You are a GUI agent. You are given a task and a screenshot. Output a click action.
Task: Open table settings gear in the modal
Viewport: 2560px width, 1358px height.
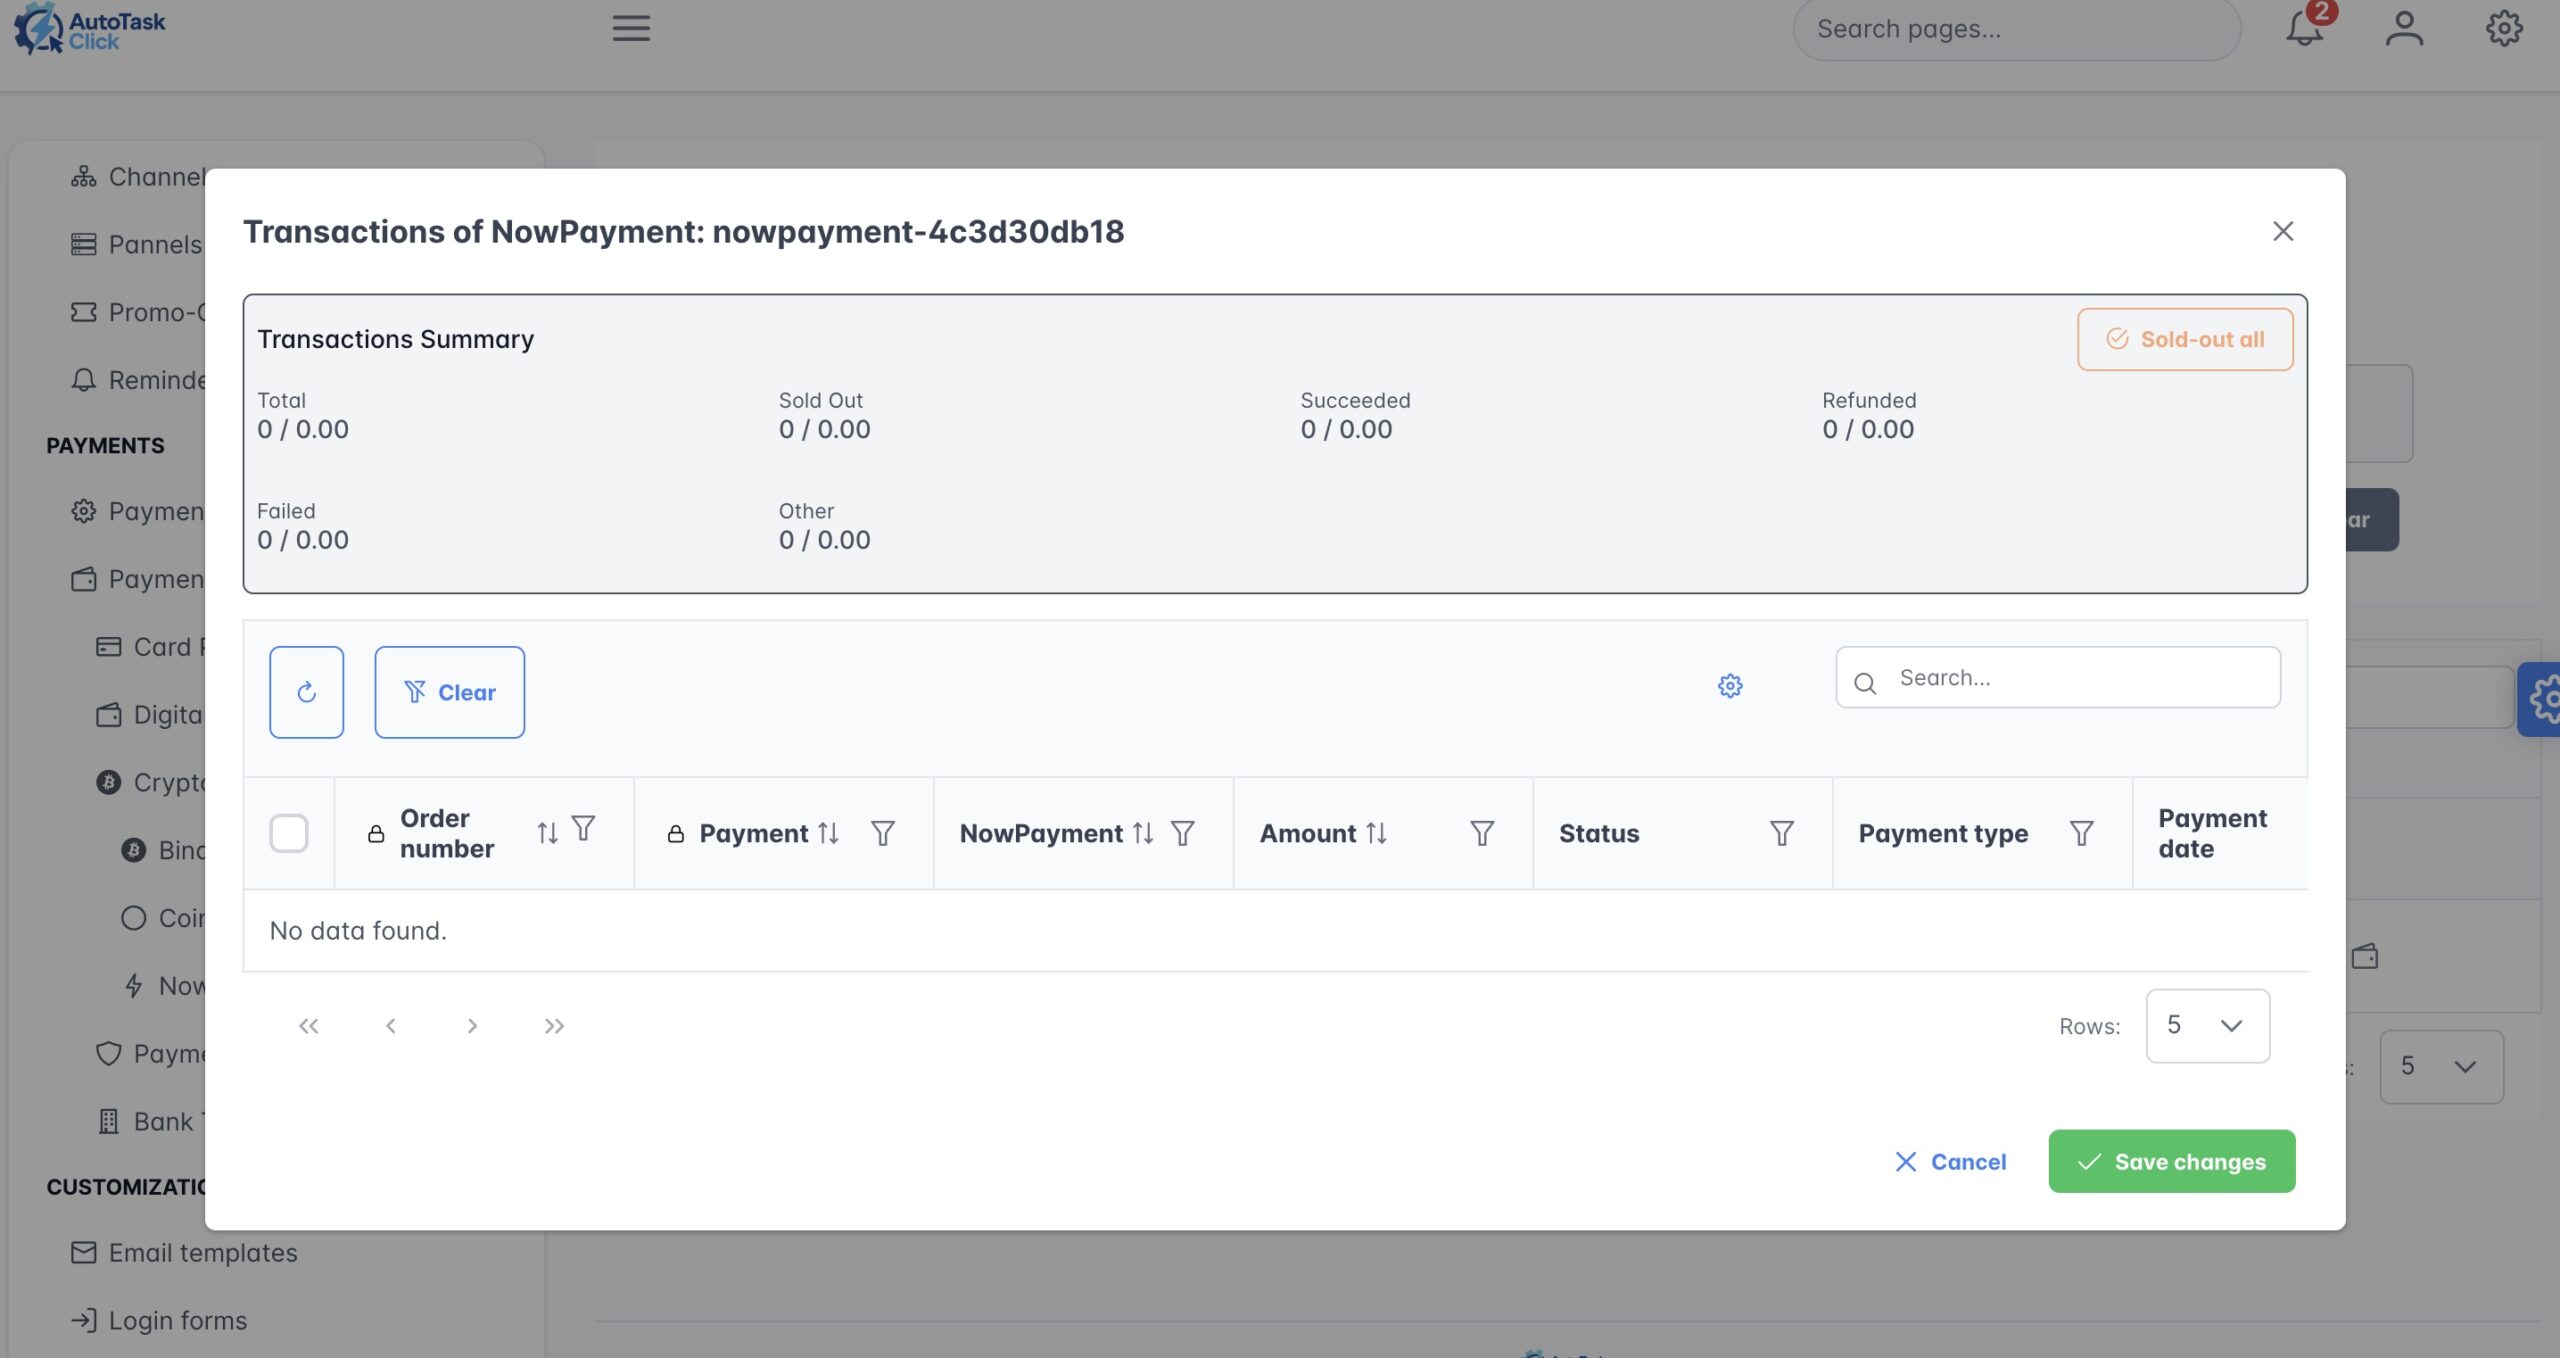[1730, 686]
